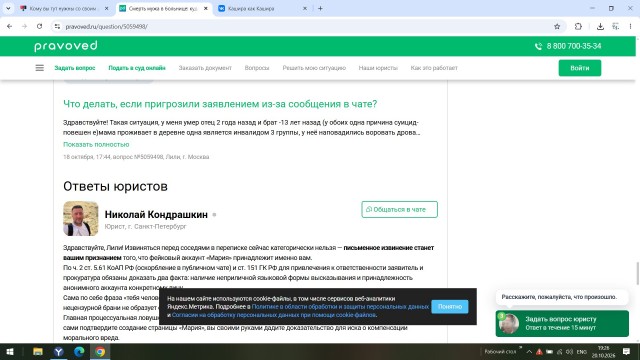Open Windows Start menu
Viewport: 640px width, 360px height.
click(10, 351)
